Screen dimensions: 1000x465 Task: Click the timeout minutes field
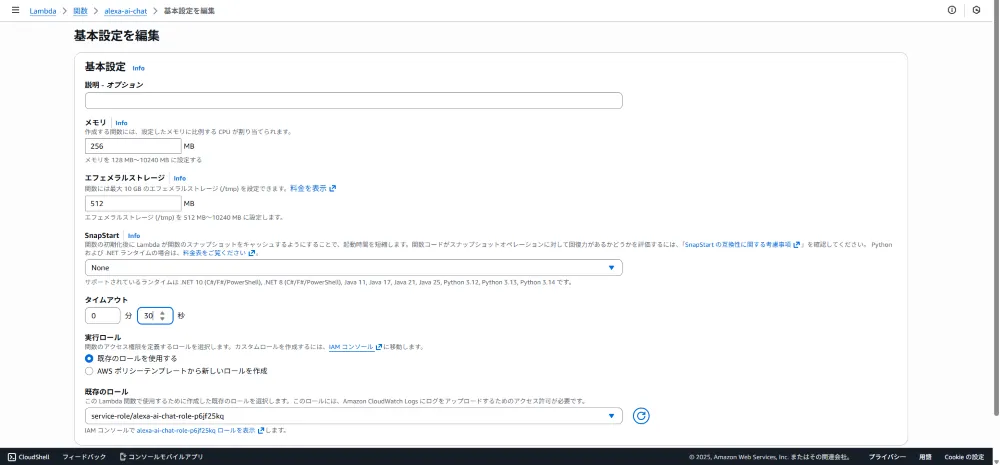tap(103, 316)
